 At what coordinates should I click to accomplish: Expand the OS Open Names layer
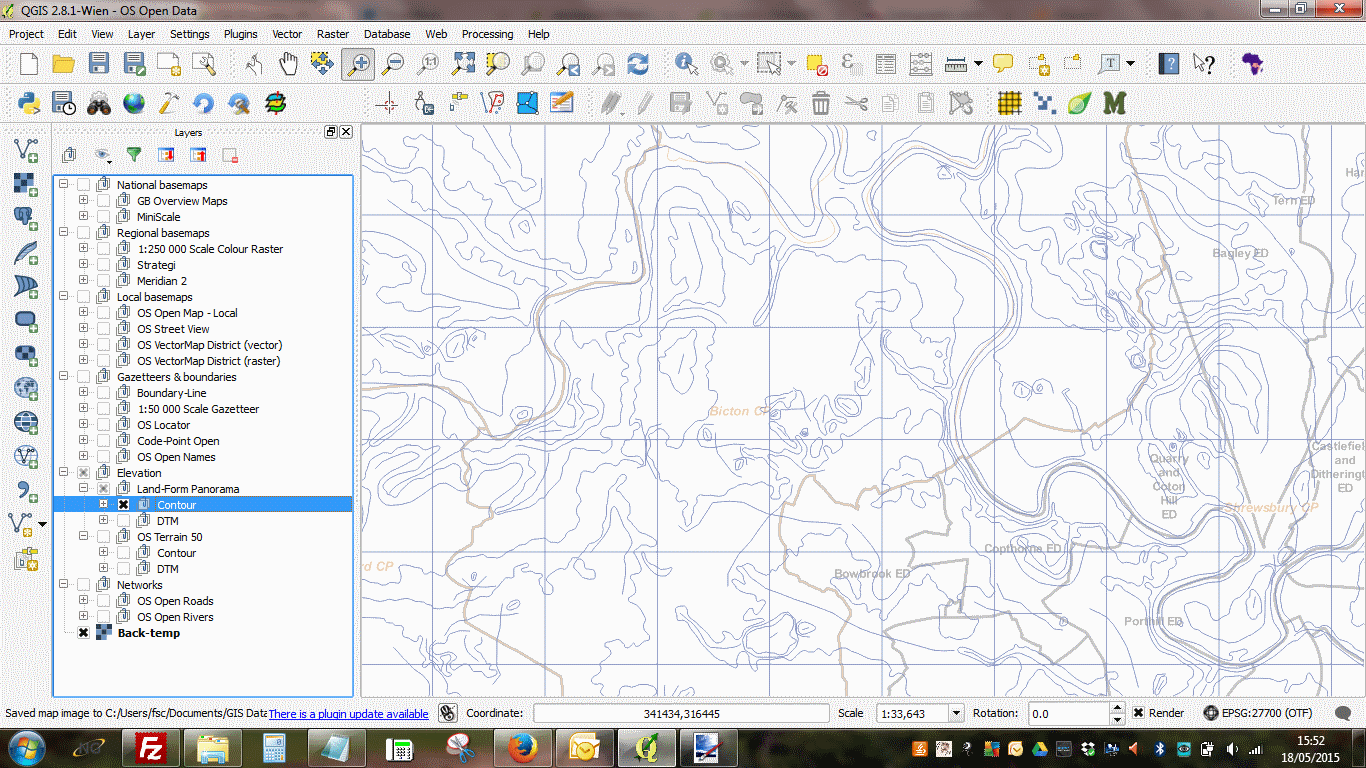point(83,457)
